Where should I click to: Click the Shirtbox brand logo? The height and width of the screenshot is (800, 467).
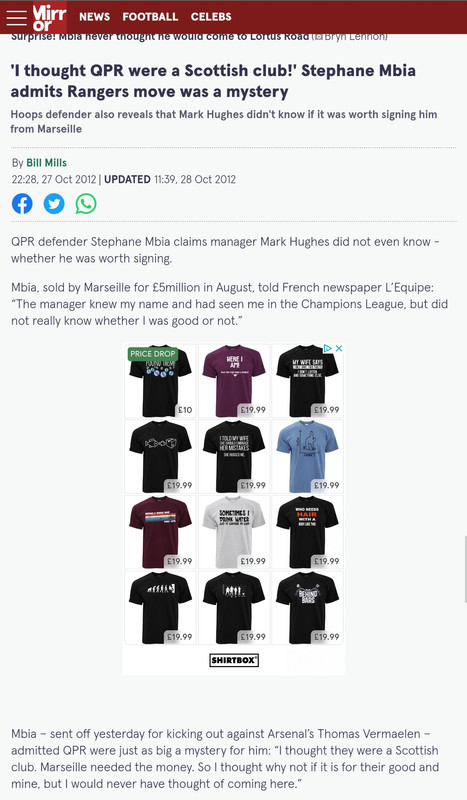[234, 660]
